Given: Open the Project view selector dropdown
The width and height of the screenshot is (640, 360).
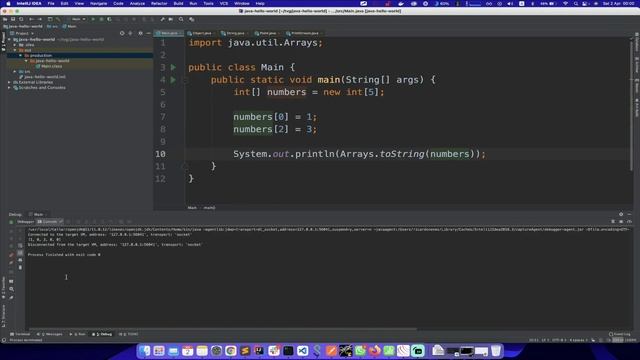Looking at the screenshot, I should click(22, 33).
